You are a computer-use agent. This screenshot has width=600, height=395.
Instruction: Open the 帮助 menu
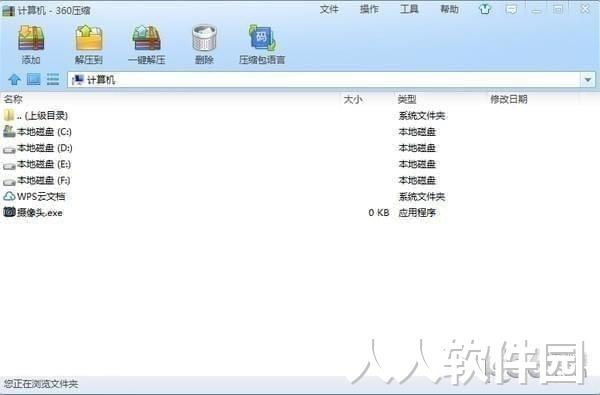coord(449,9)
